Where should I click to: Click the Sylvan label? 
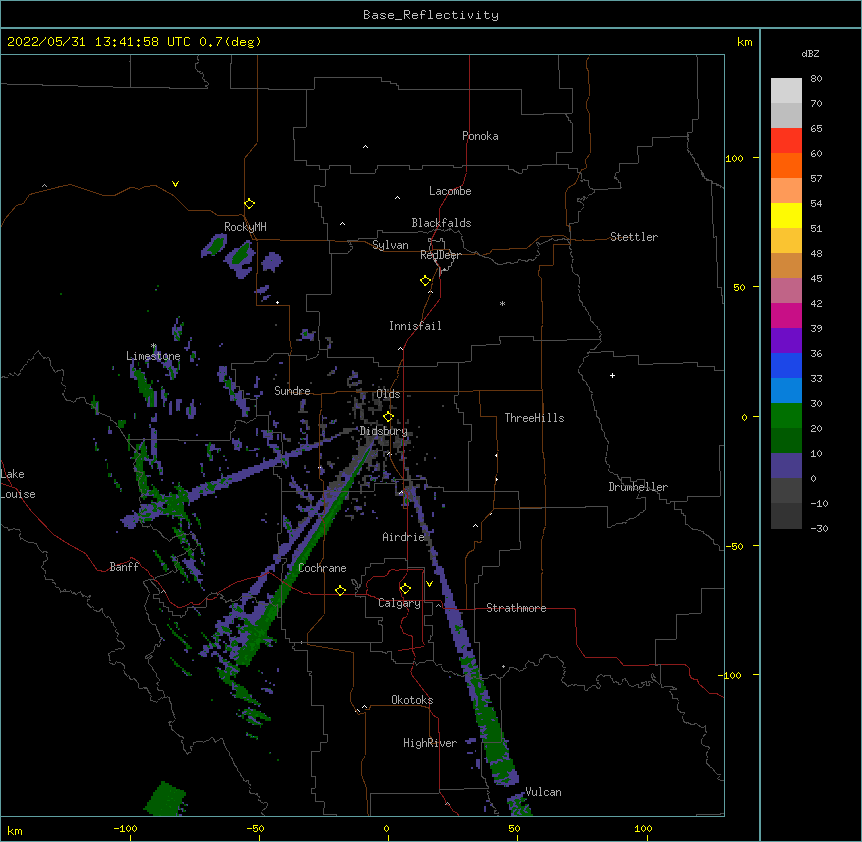click(390, 245)
